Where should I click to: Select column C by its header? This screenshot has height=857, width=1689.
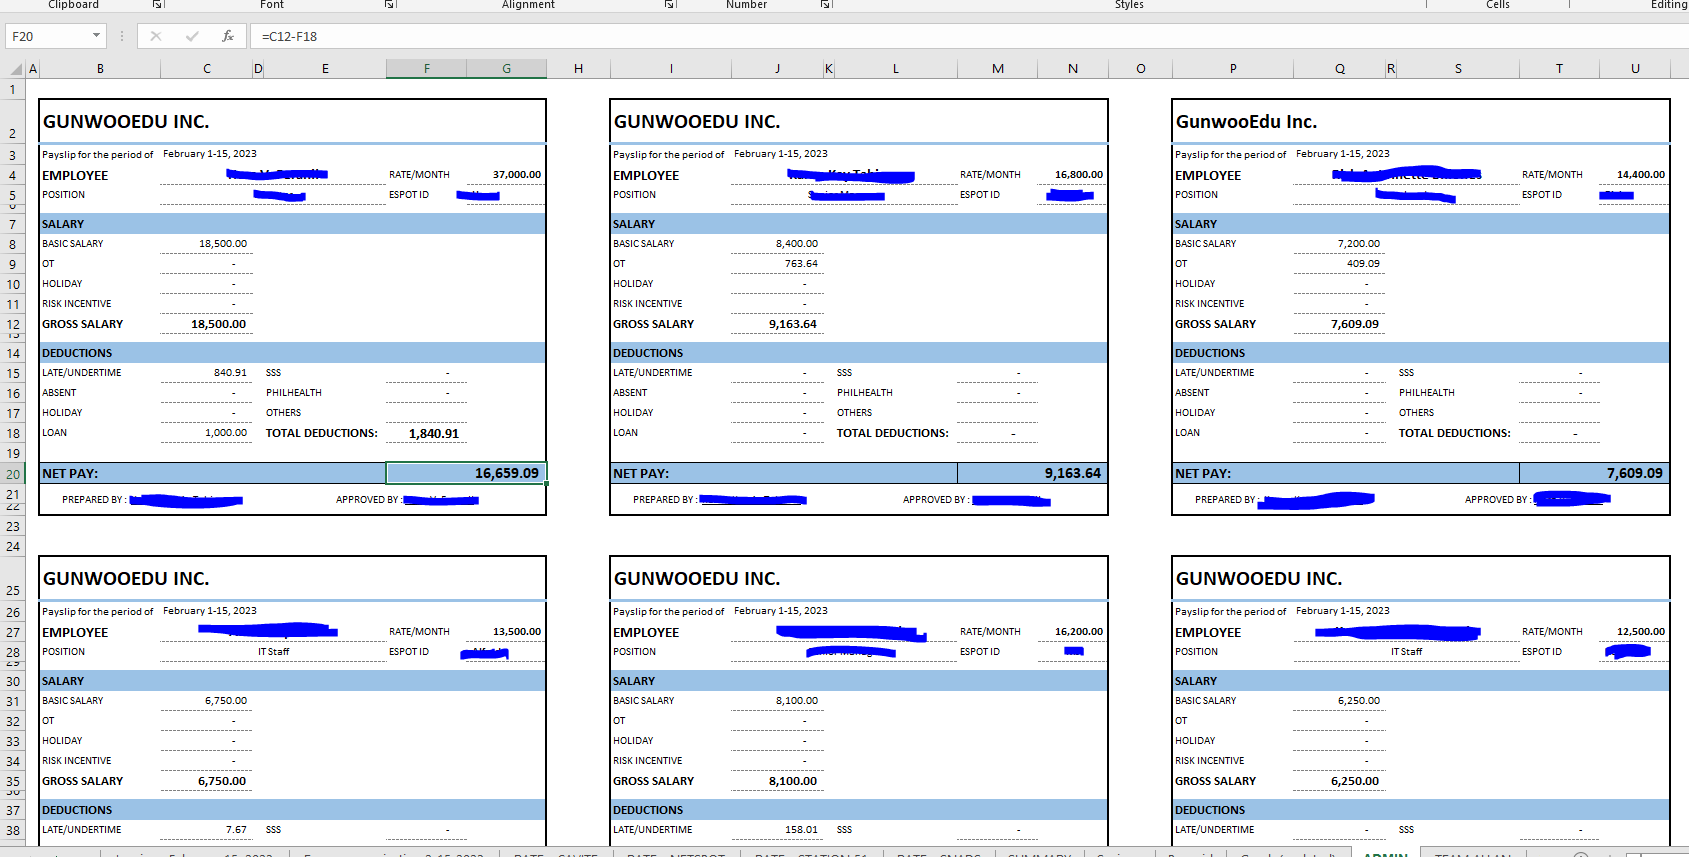tap(207, 69)
